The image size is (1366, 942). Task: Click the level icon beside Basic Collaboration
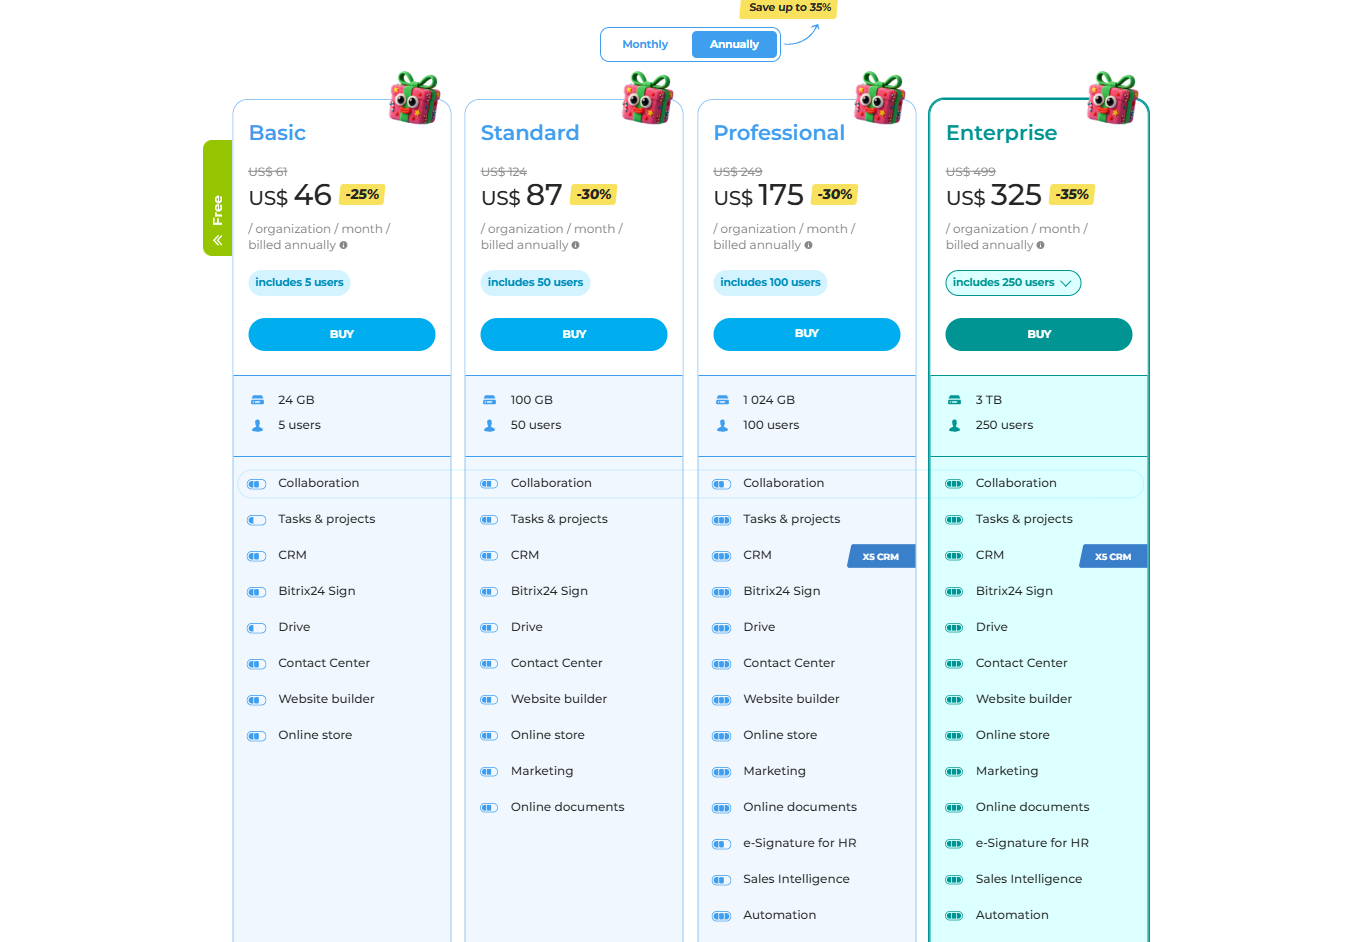coord(257,484)
